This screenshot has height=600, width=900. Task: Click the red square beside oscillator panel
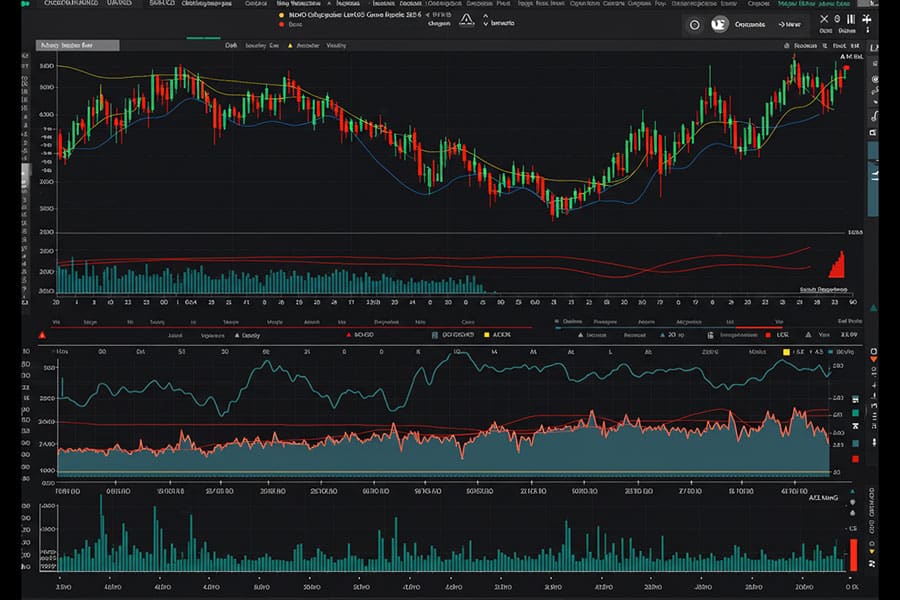pos(855,459)
